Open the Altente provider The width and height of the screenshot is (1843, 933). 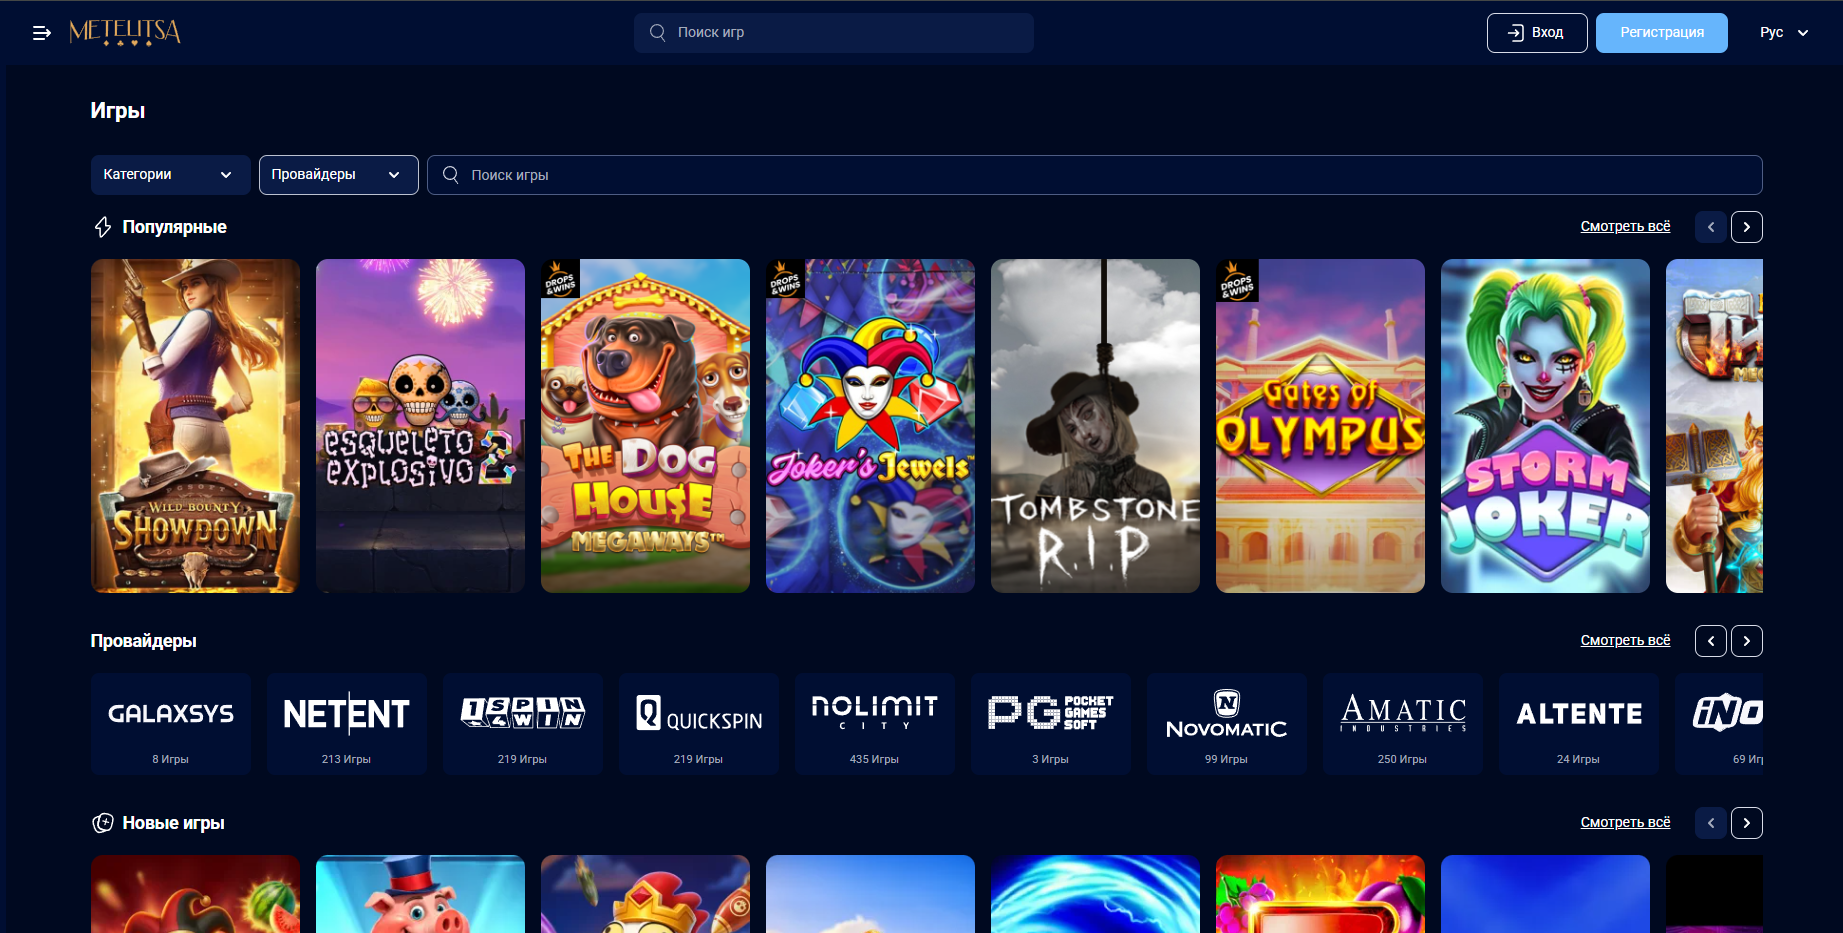click(1579, 724)
